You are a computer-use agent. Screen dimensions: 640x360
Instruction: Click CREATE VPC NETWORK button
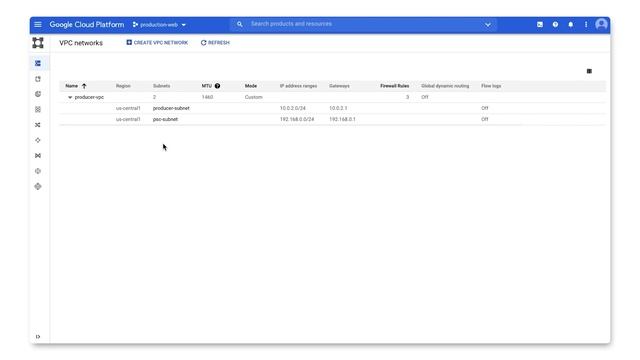157,42
